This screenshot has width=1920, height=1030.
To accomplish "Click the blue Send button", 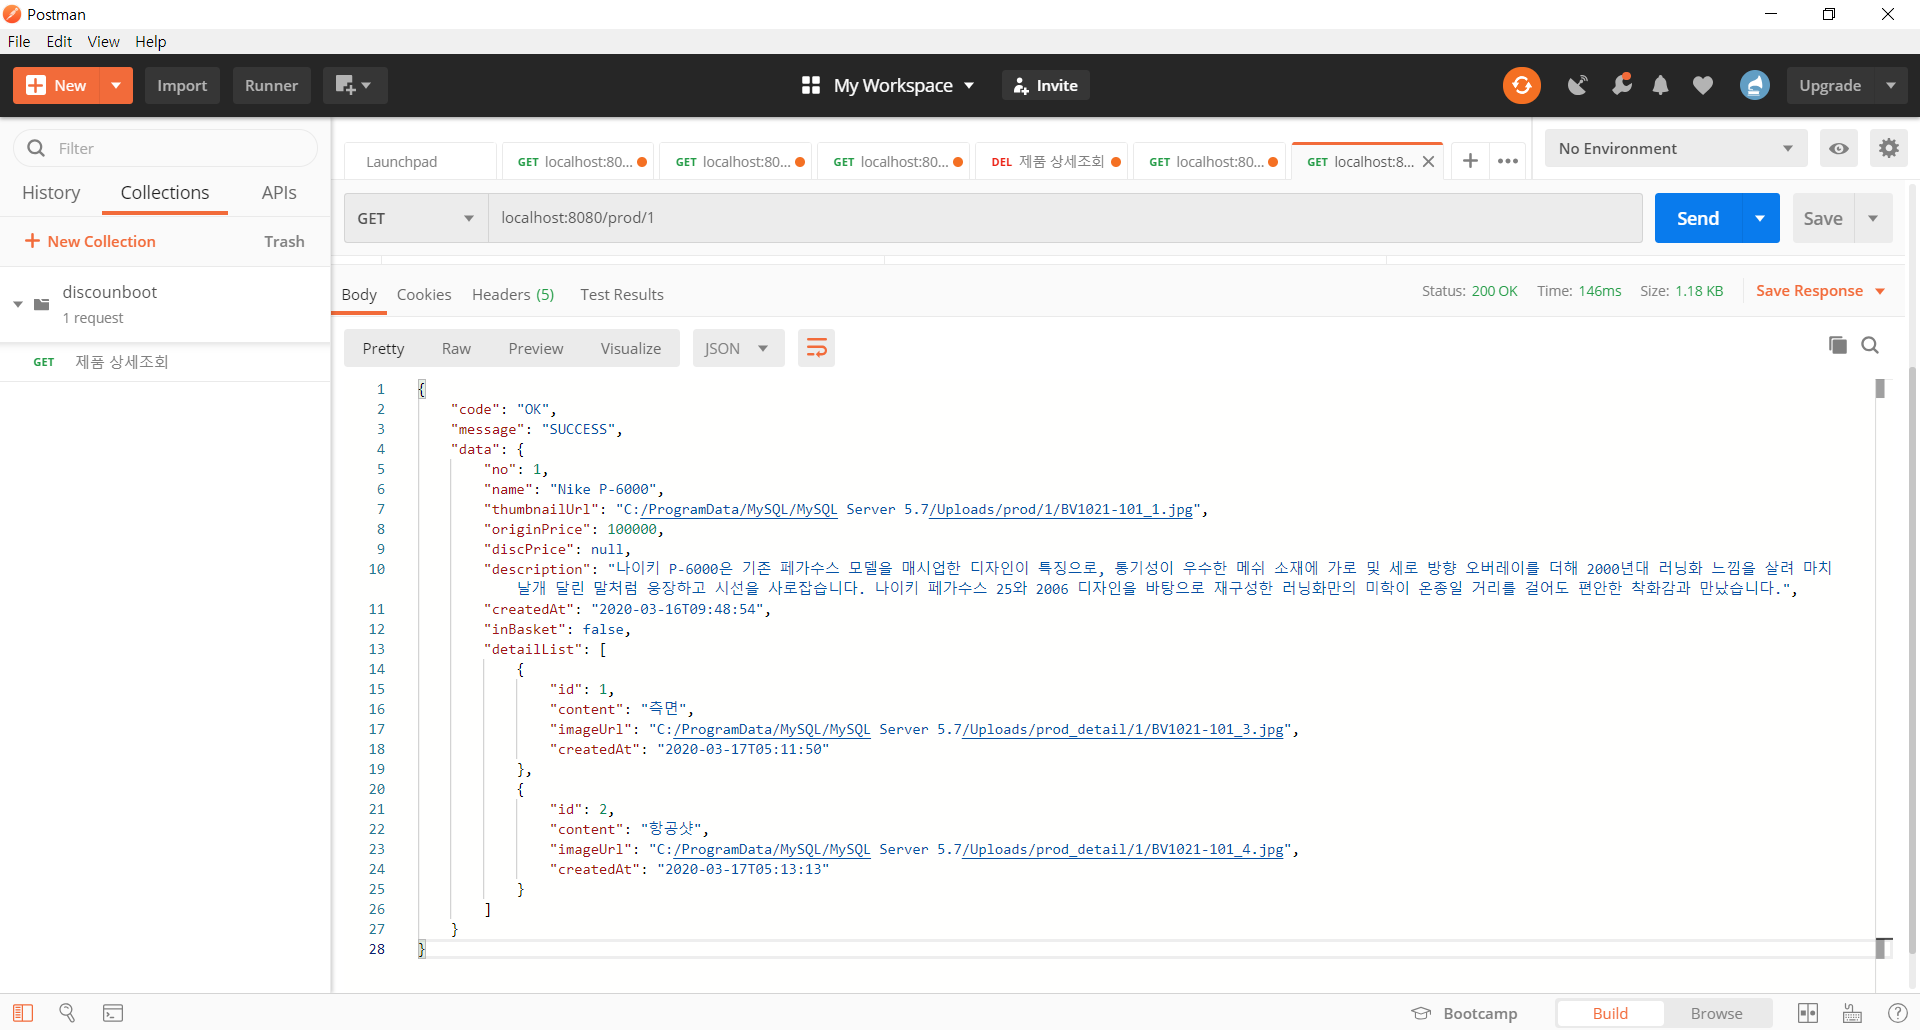I will click(1698, 218).
